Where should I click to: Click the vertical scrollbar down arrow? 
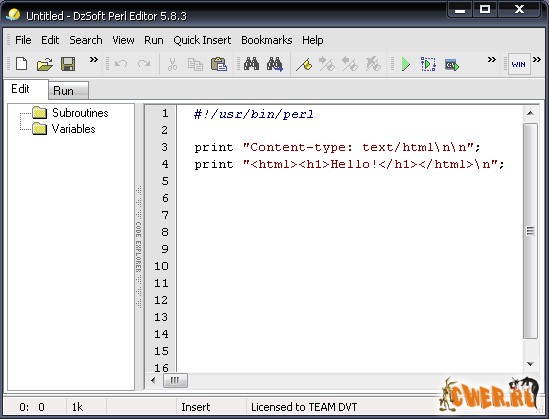coord(530,364)
